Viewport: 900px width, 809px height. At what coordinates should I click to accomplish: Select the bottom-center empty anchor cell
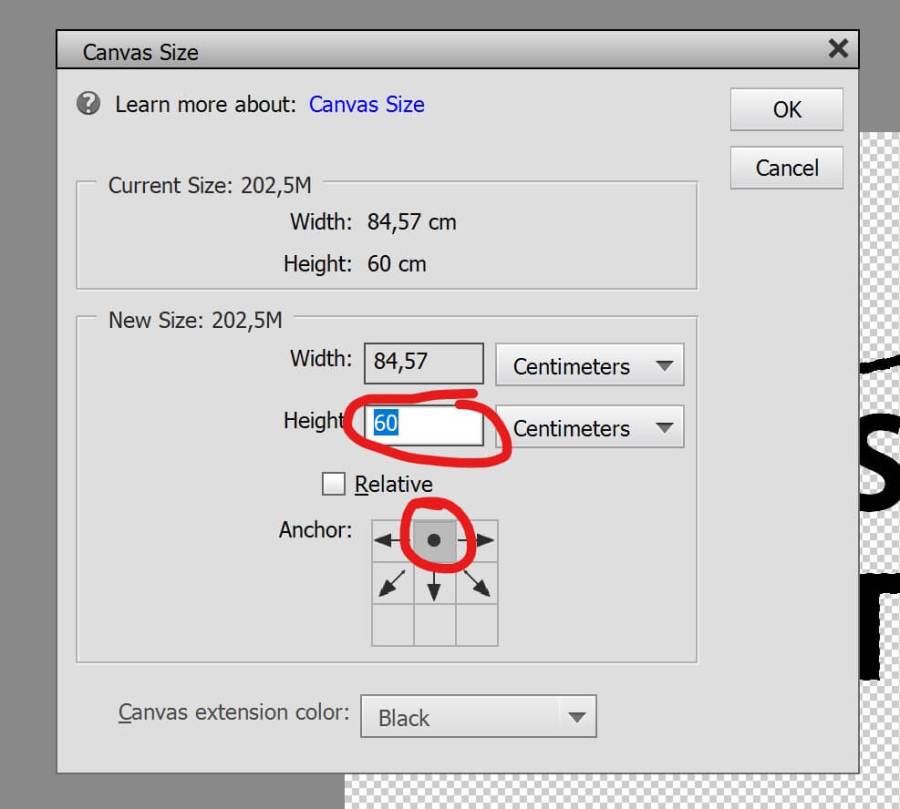click(434, 625)
